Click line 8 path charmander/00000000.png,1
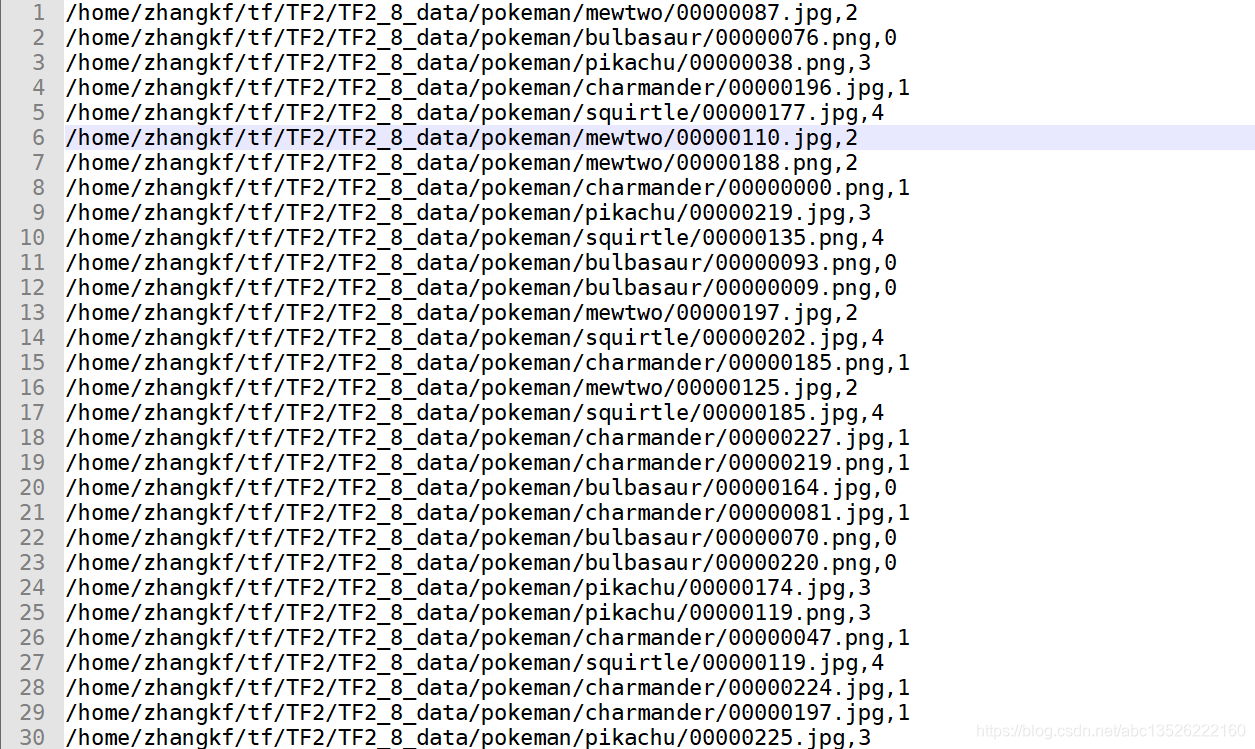The width and height of the screenshot is (1255, 749). (x=487, y=188)
